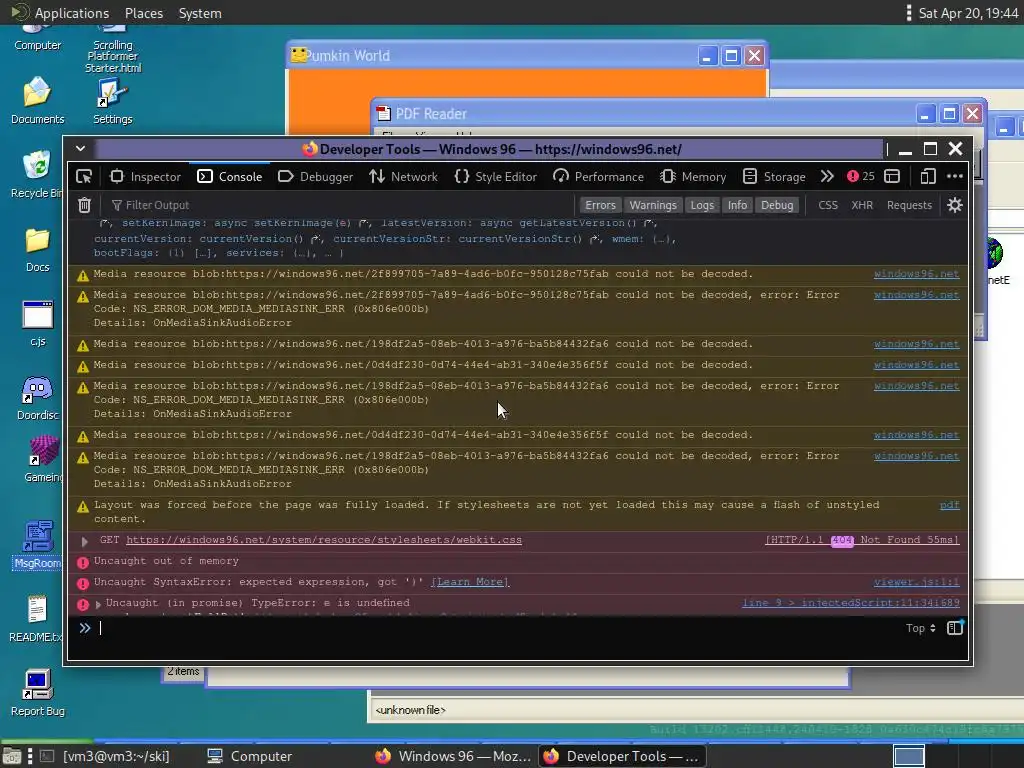
Task: Switch to the Debugger tab
Action: click(315, 176)
